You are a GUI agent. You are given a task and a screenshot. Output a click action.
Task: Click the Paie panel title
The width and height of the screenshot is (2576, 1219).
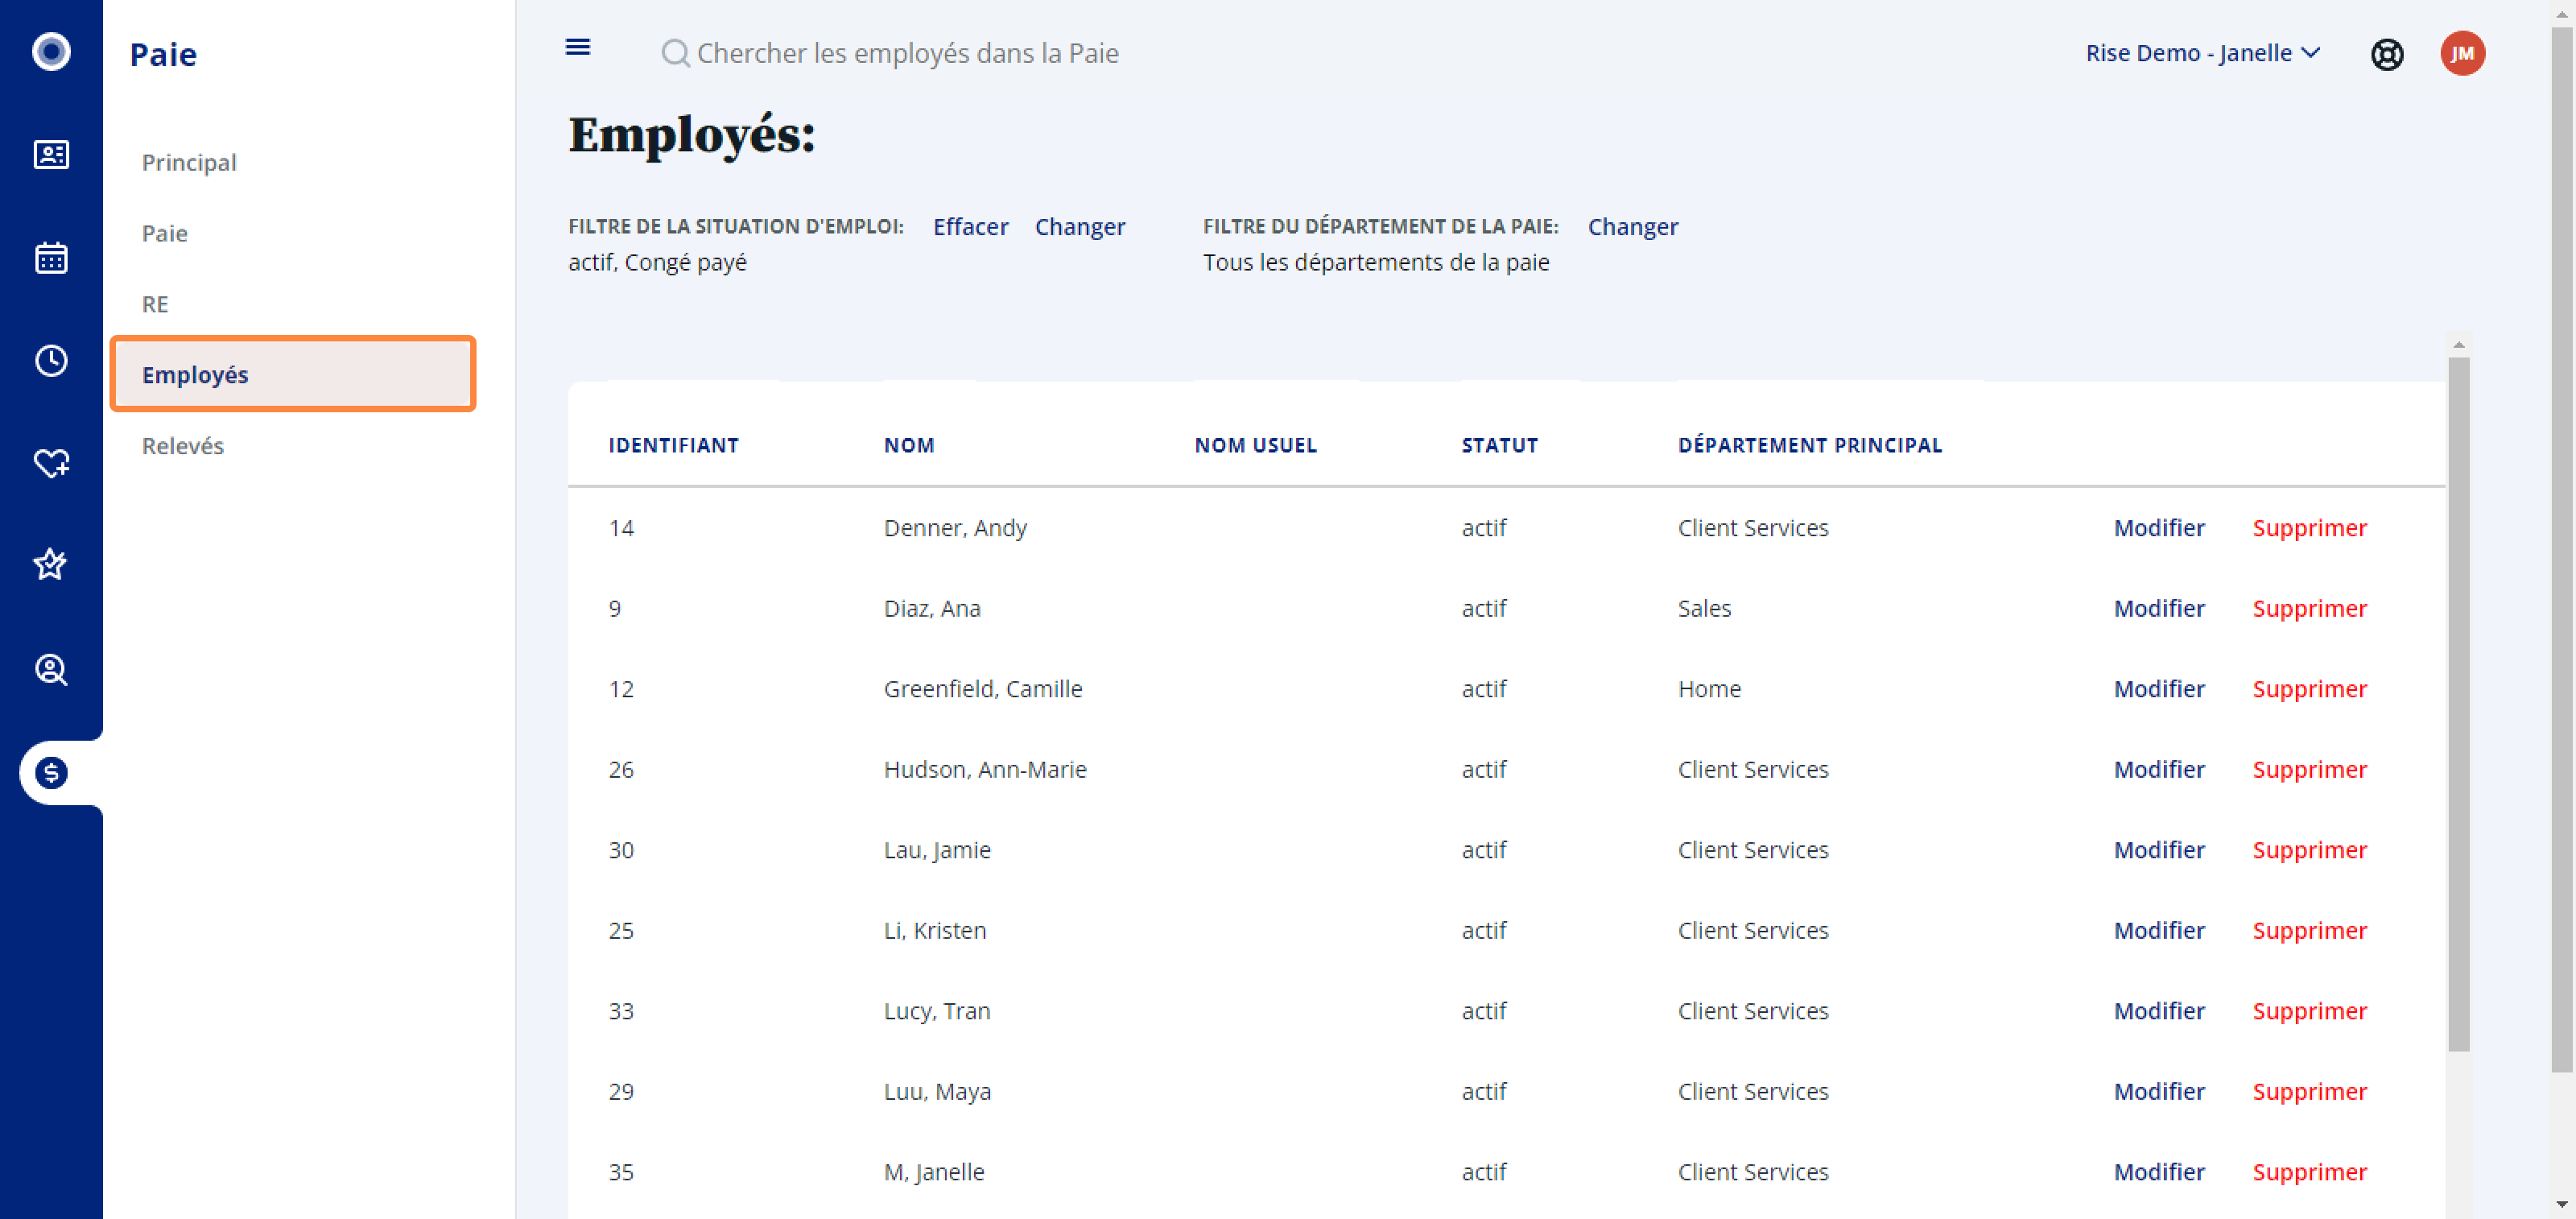point(163,54)
